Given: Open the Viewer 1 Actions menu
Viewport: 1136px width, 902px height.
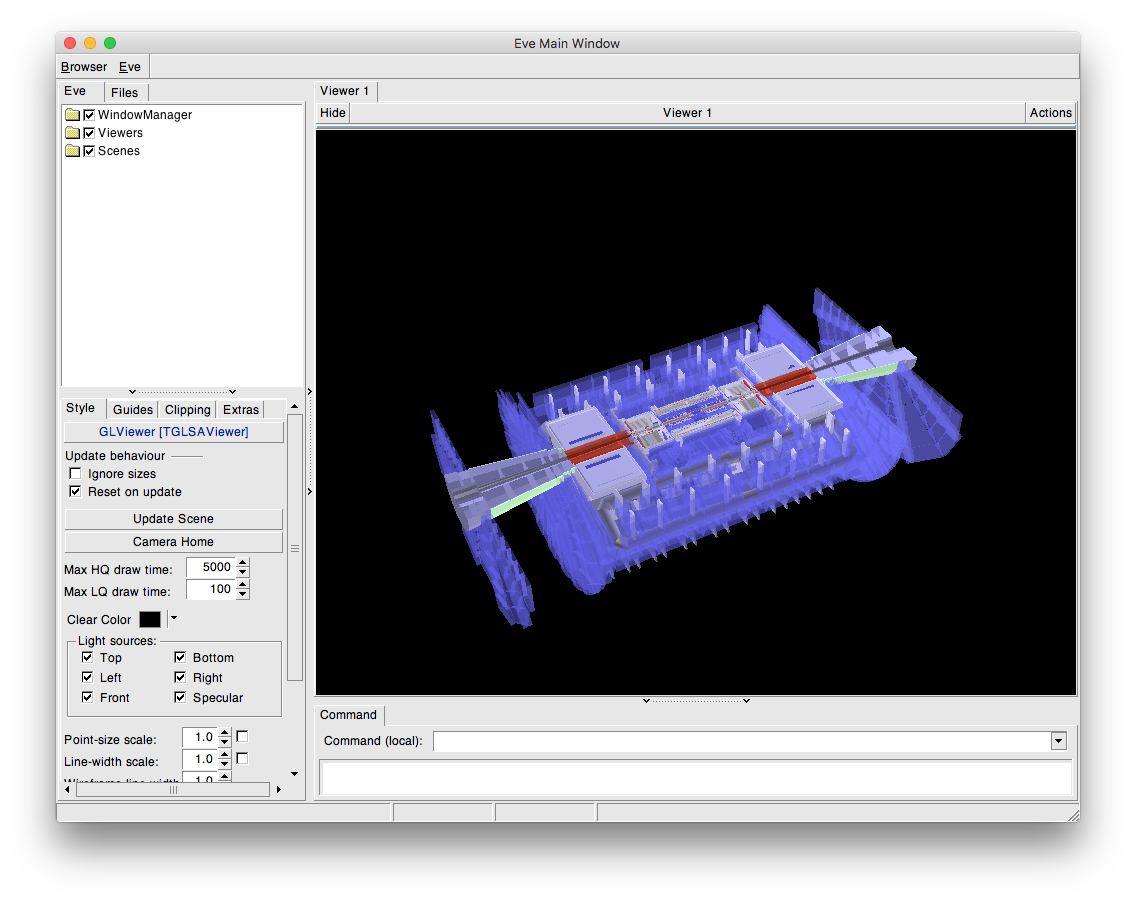Looking at the screenshot, I should (x=1050, y=113).
